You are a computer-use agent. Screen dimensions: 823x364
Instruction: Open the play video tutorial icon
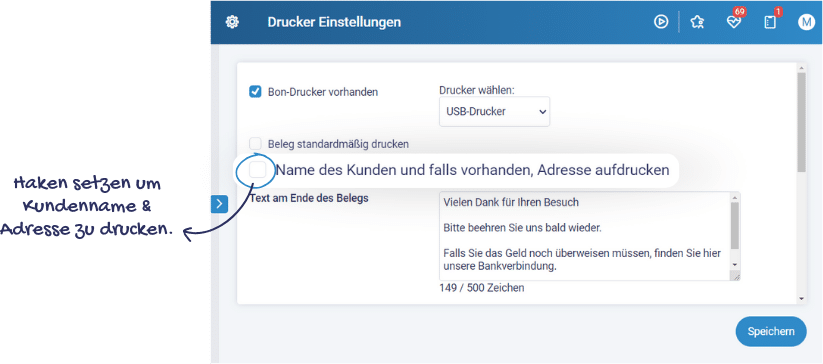(x=661, y=22)
